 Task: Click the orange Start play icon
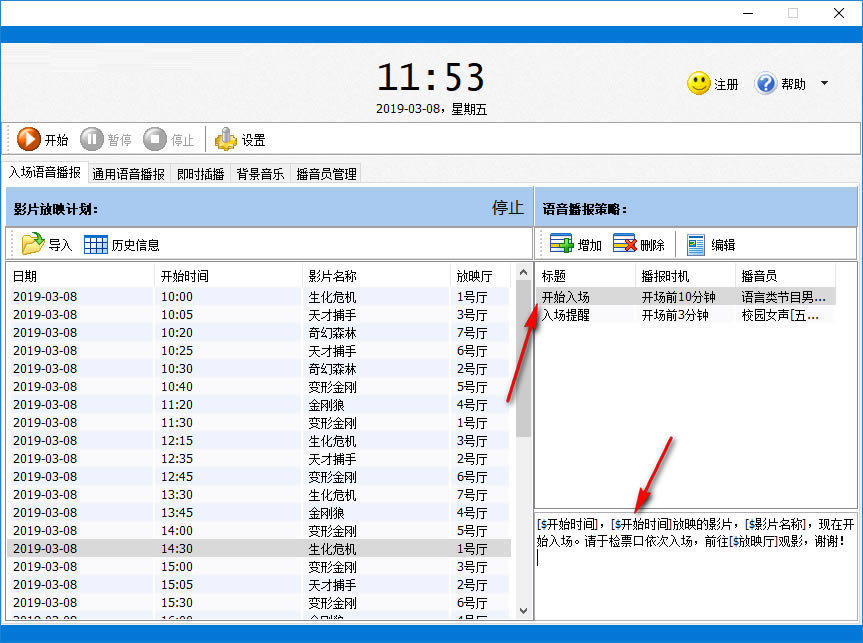(29, 140)
